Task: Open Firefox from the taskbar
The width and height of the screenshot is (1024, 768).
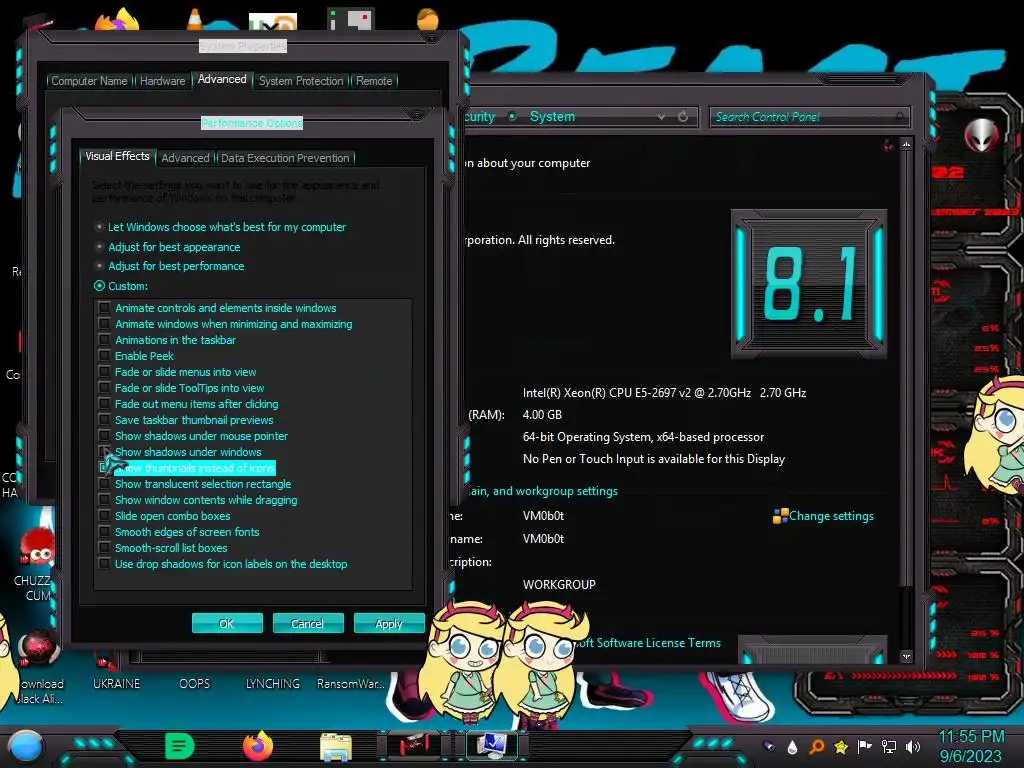Action: click(258, 746)
